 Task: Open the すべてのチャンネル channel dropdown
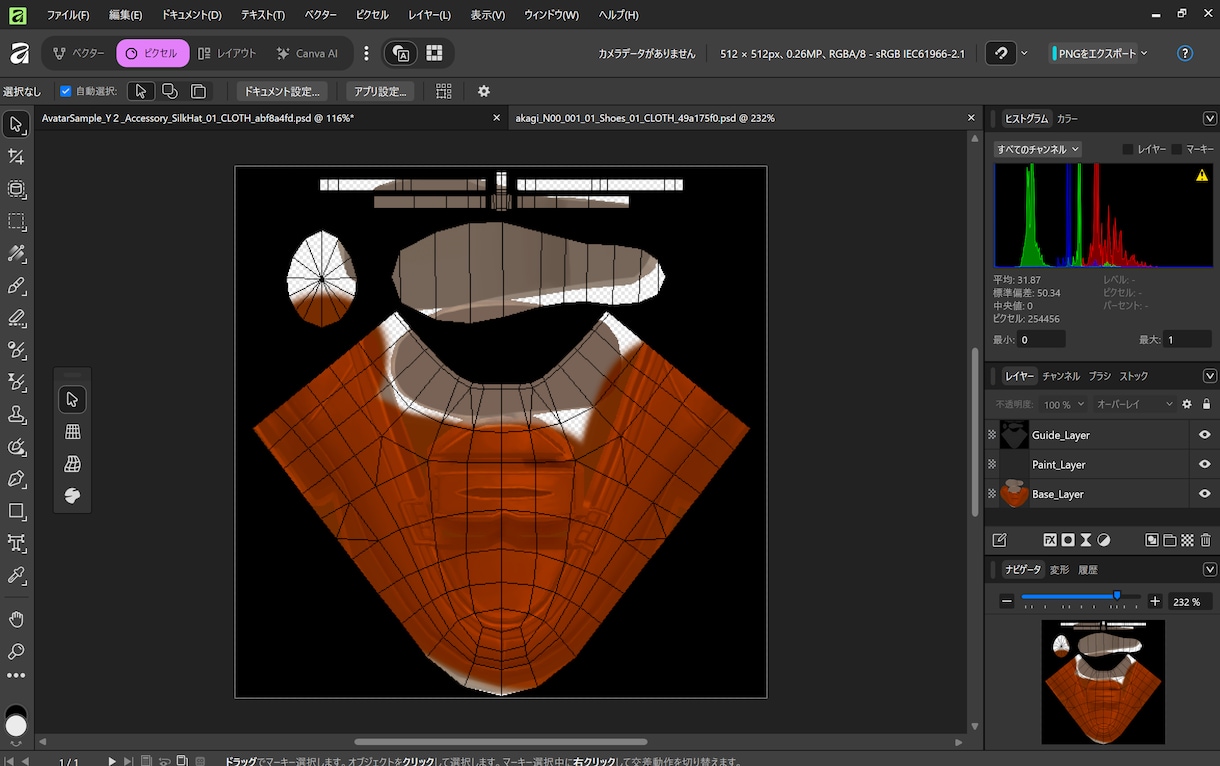pyautogui.click(x=1038, y=149)
